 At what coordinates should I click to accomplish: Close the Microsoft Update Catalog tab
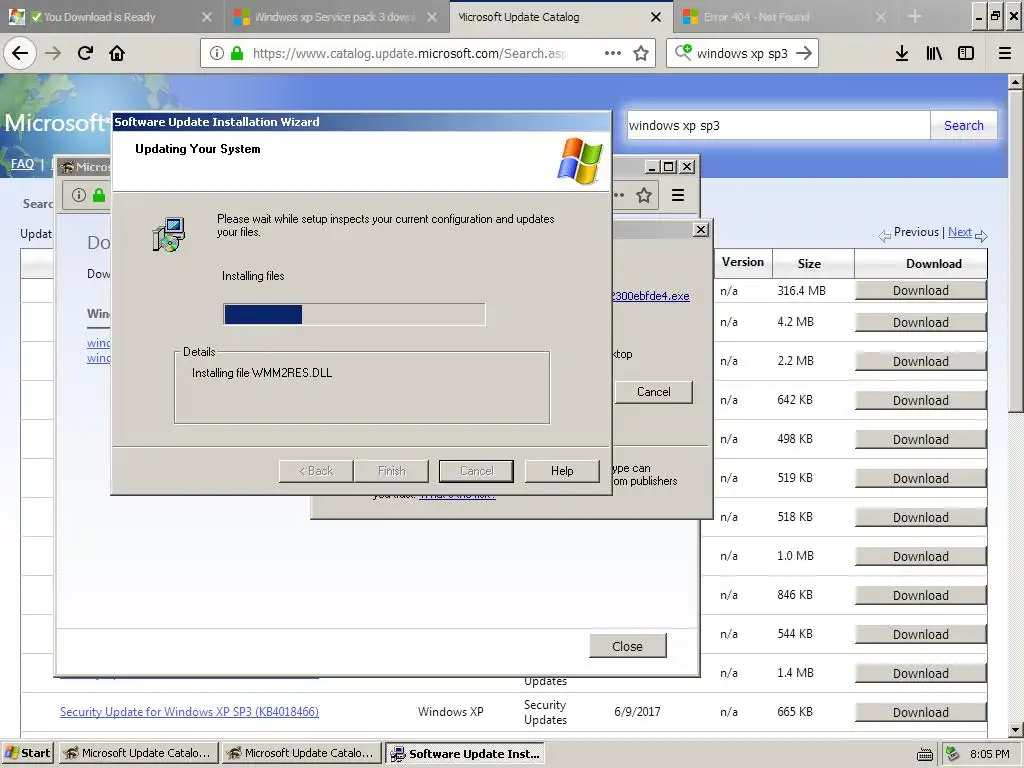(x=656, y=18)
